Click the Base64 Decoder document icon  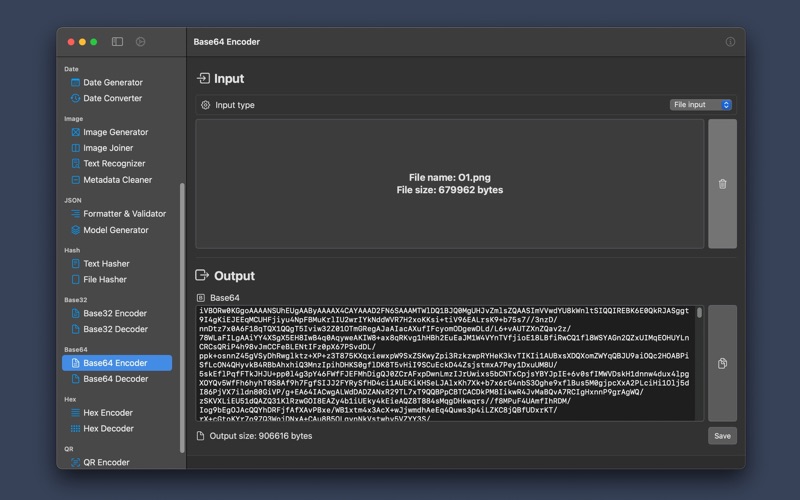coord(76,379)
